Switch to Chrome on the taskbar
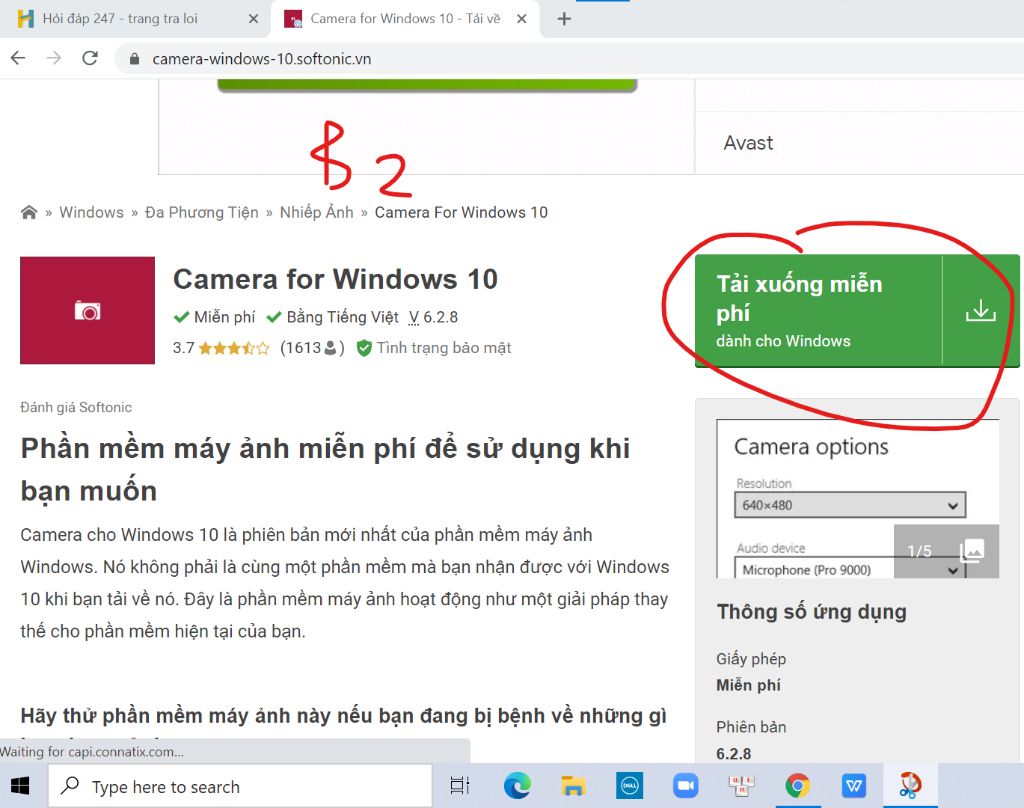The height and width of the screenshot is (808, 1024). point(797,786)
